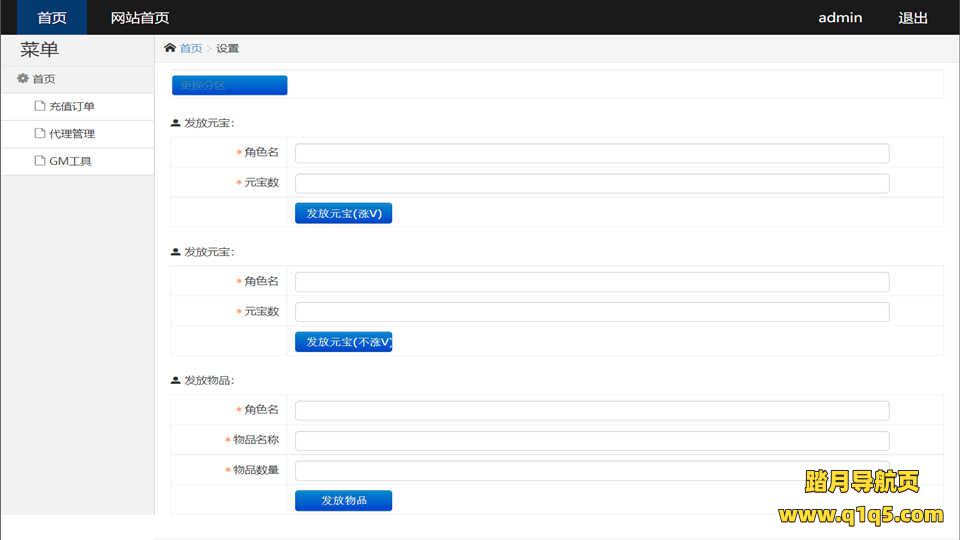
Task: Click user icon of the first 发放元宝 heading
Action: point(176,123)
